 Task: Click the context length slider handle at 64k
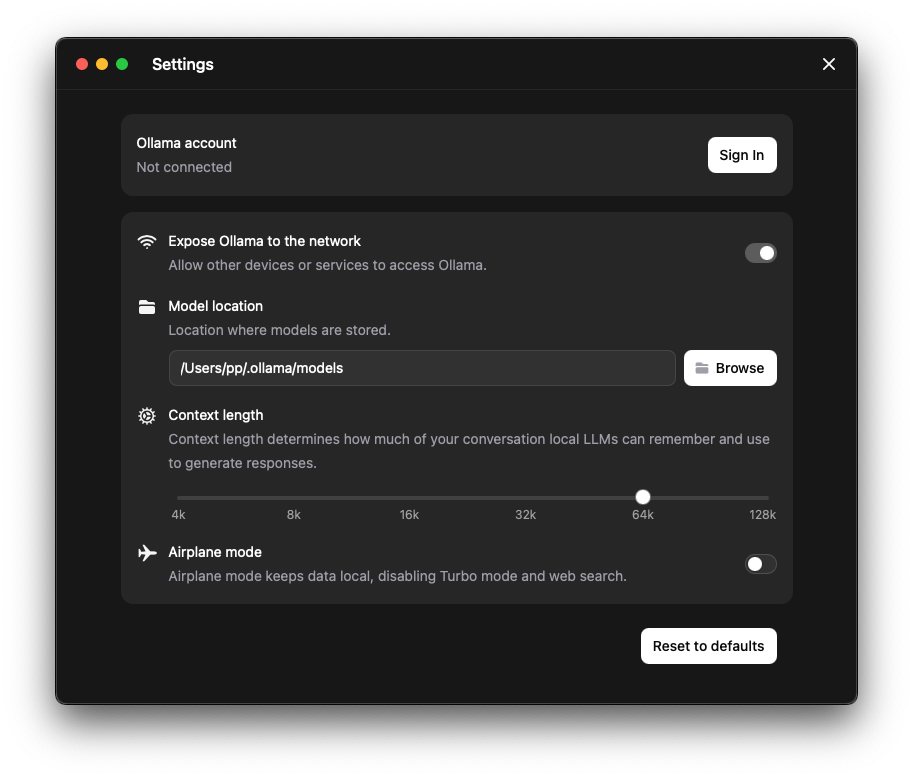[643, 497]
